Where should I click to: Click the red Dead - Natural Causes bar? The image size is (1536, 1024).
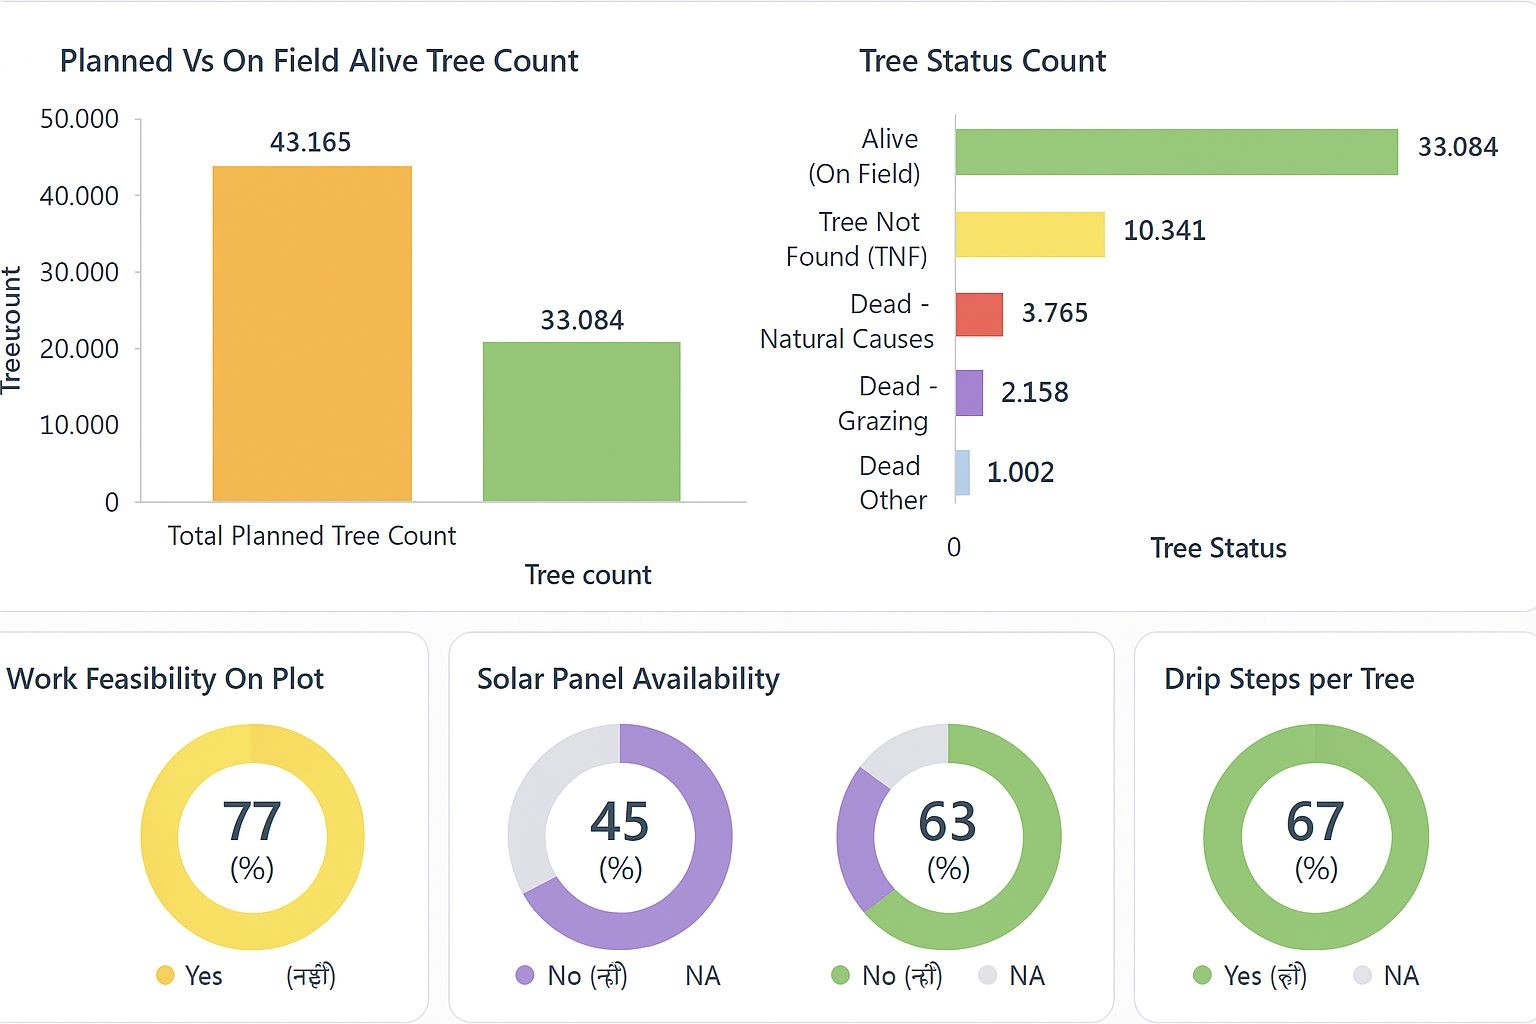tap(979, 314)
